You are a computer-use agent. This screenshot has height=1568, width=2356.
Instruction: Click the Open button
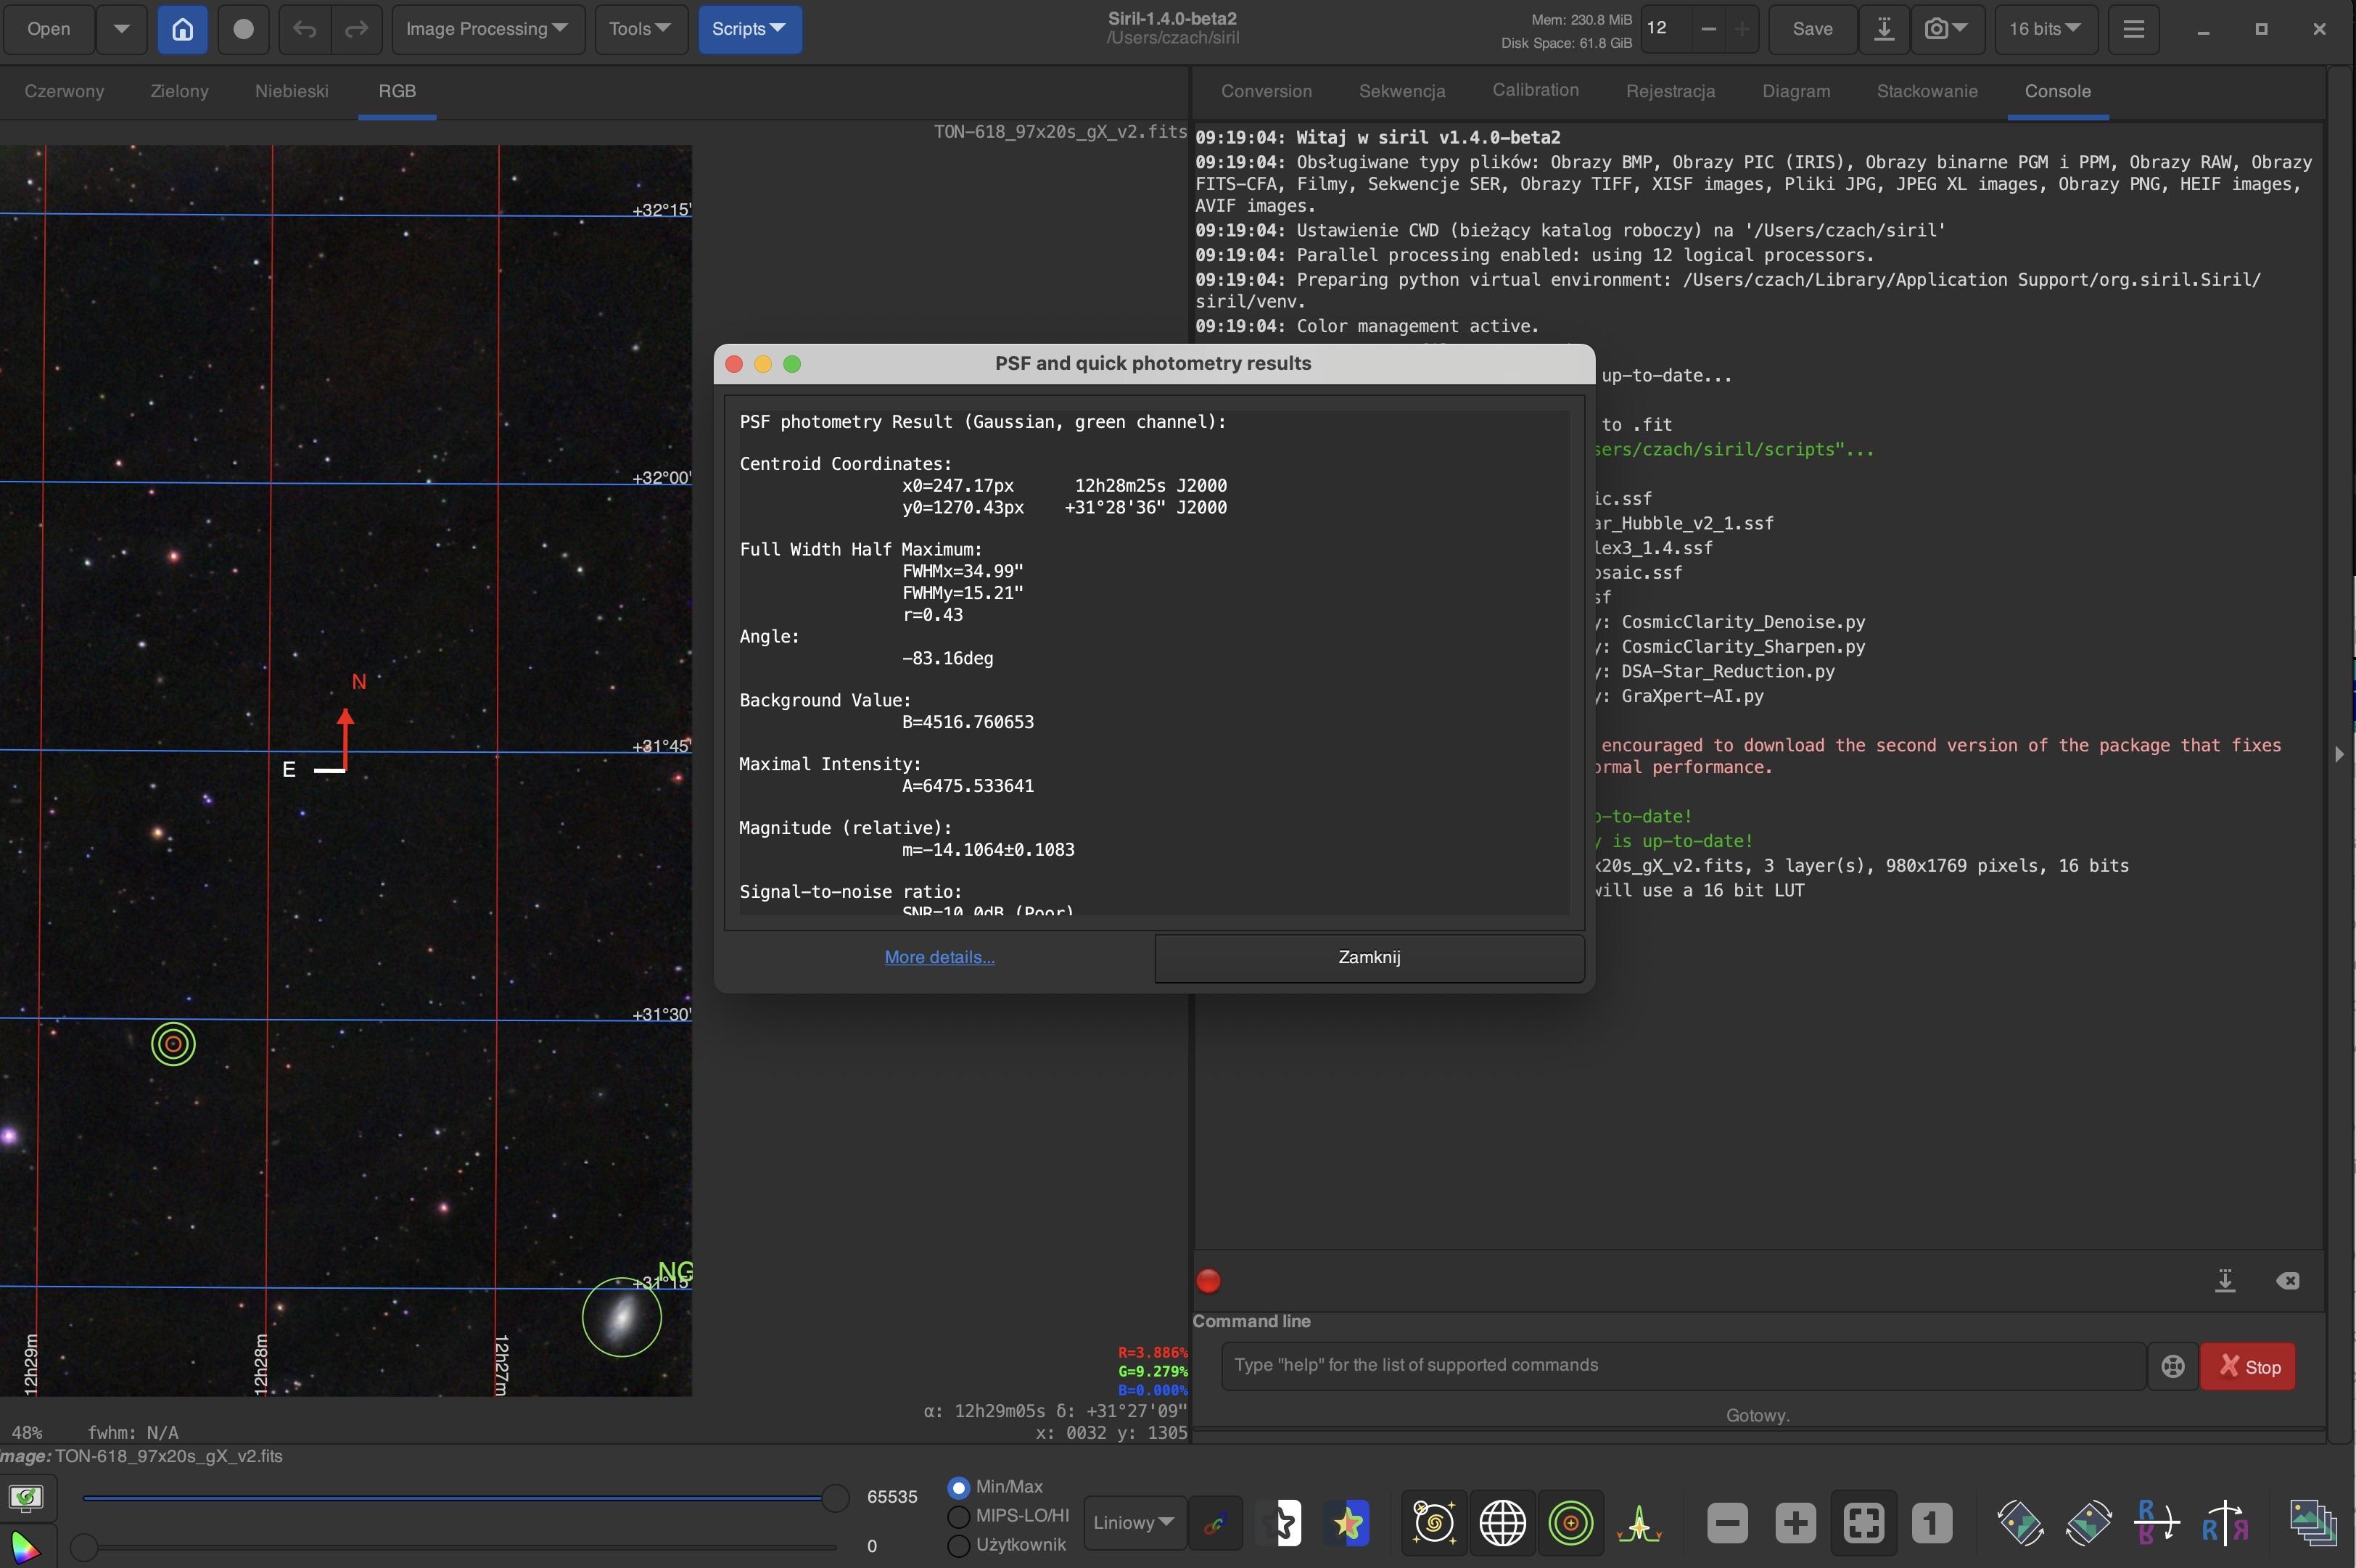click(x=49, y=29)
